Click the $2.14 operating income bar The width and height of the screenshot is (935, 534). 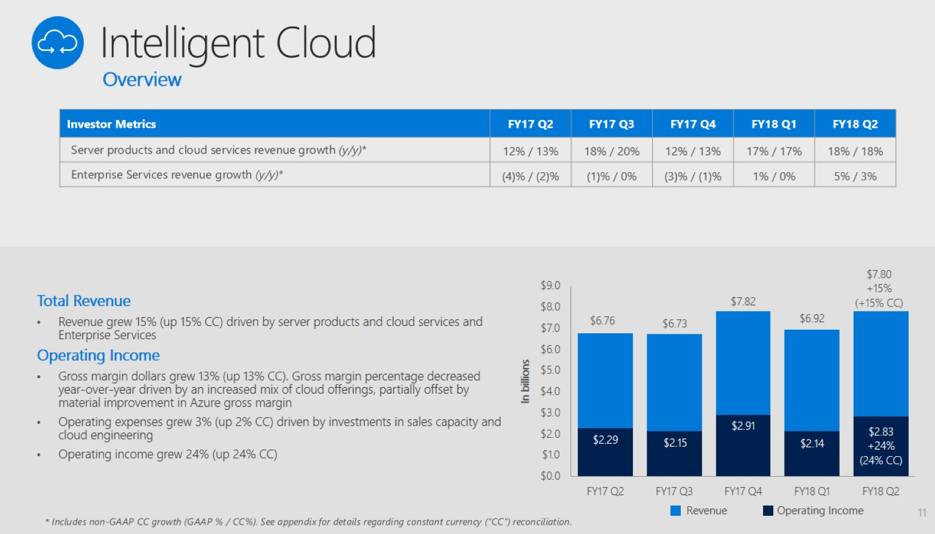(812, 454)
